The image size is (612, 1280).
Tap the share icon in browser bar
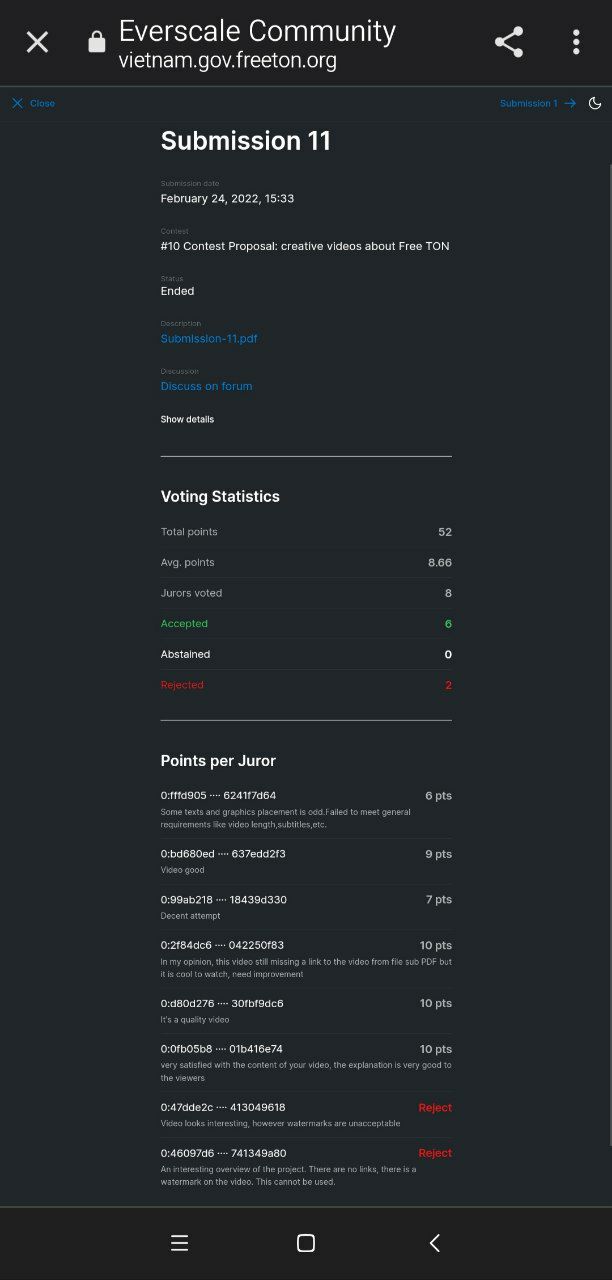[509, 42]
